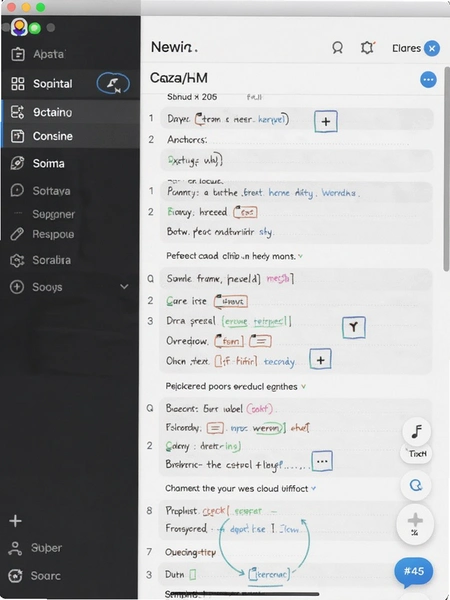Image resolution: width=450 pixels, height=600 pixels.
Task: Click the Super person icon
Action: 15,548
